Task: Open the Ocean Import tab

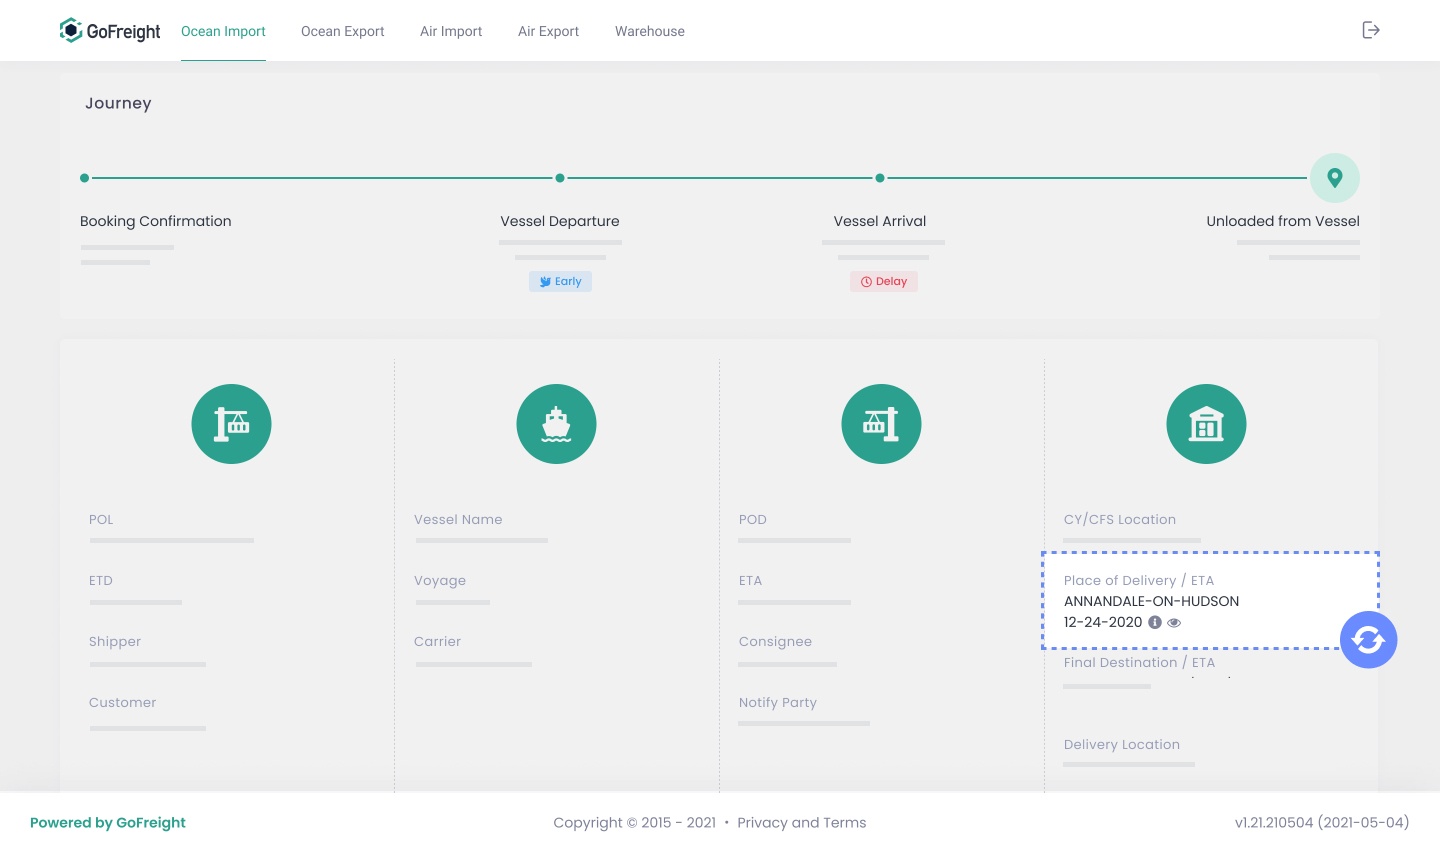Action: click(x=223, y=31)
